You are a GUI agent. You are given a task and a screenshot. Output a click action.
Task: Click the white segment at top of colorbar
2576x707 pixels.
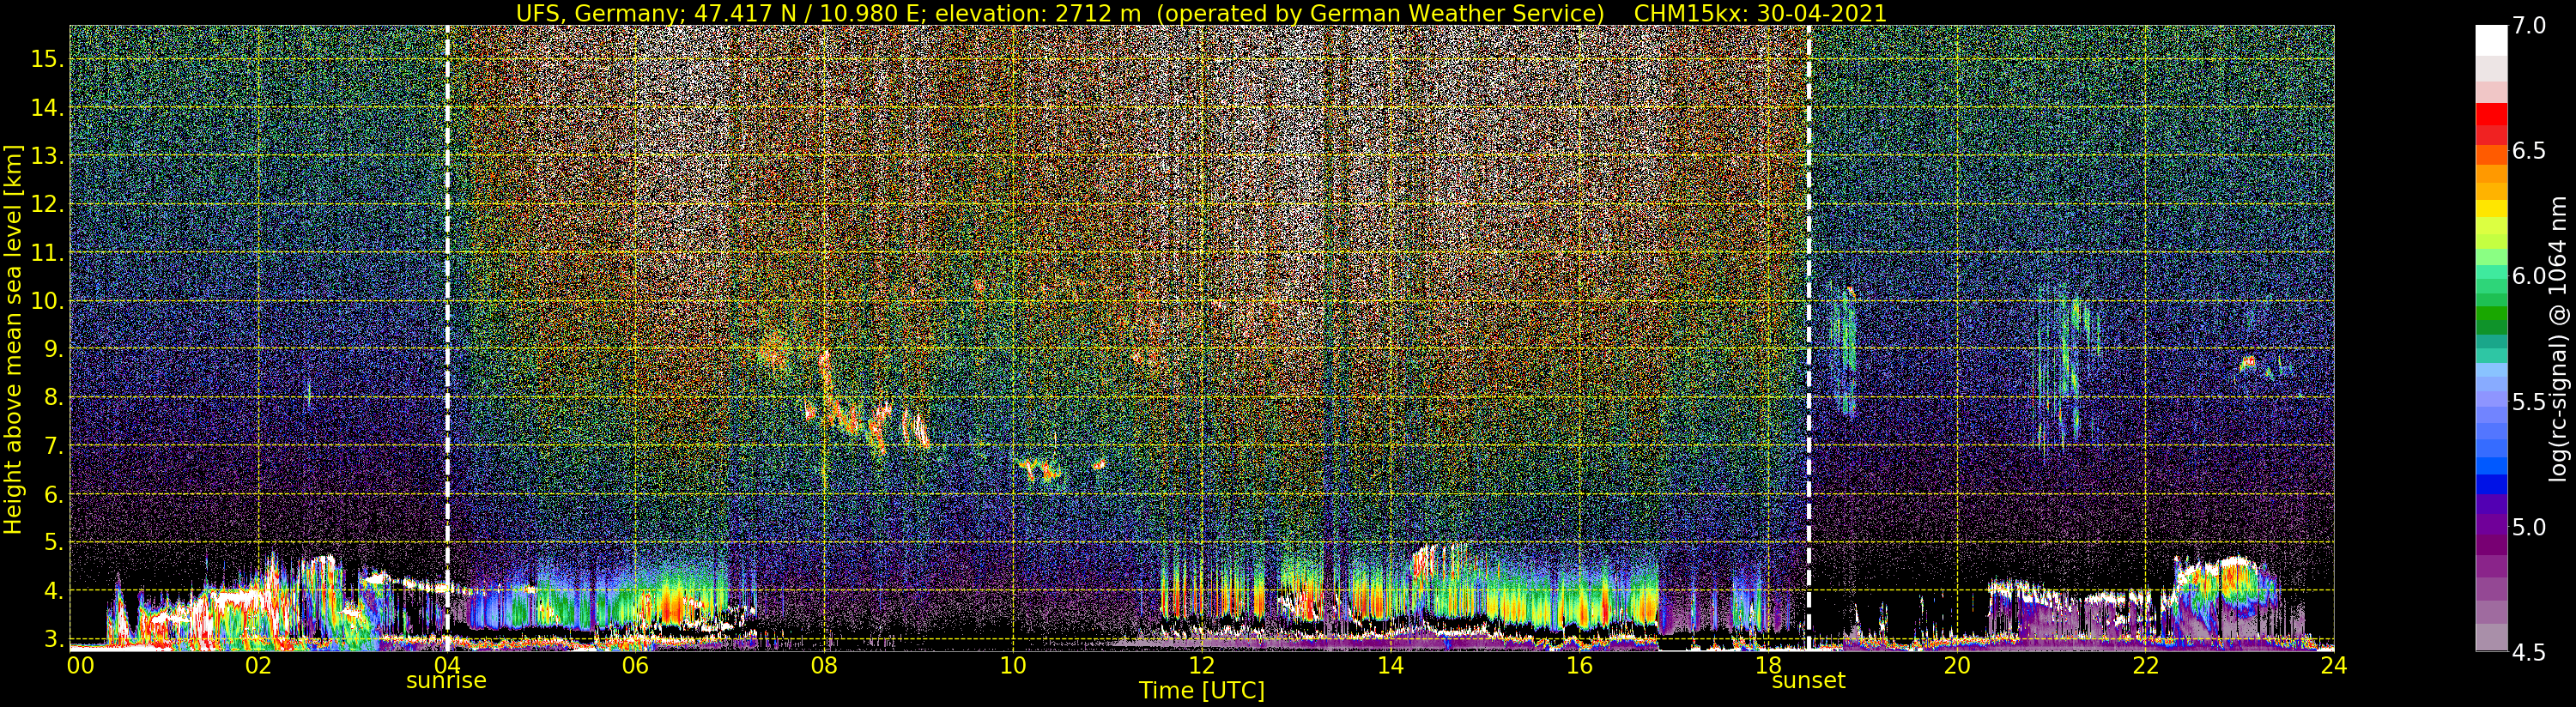(2491, 40)
